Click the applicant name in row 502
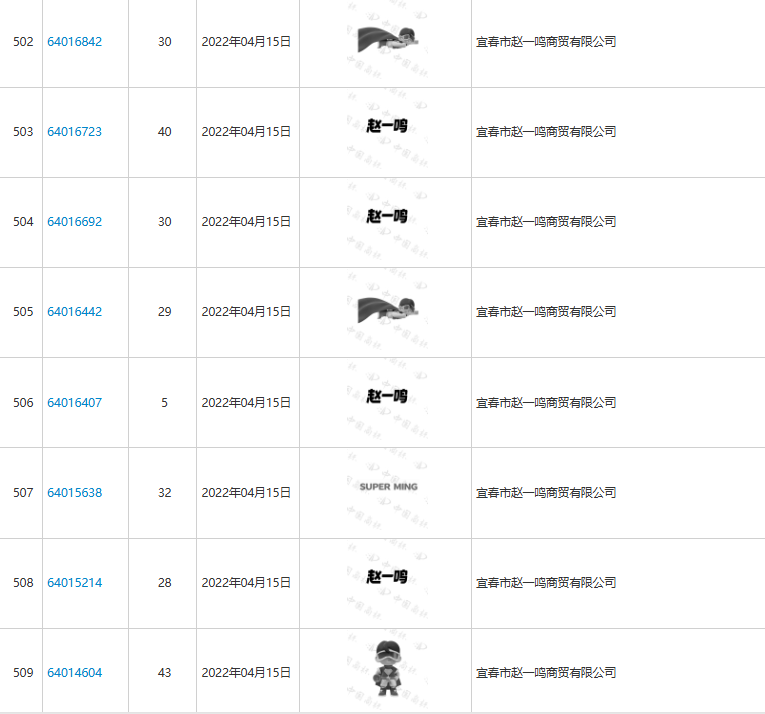The height and width of the screenshot is (714, 765). 545,42
